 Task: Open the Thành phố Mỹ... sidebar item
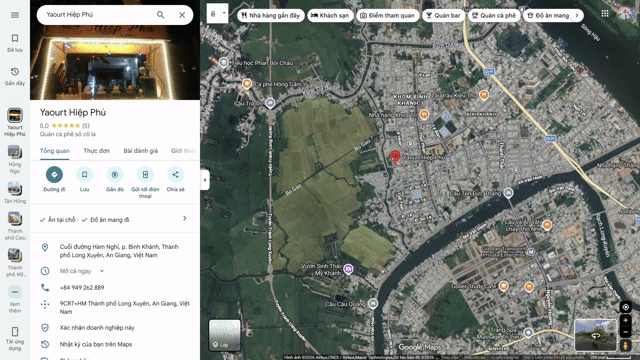coord(15,263)
